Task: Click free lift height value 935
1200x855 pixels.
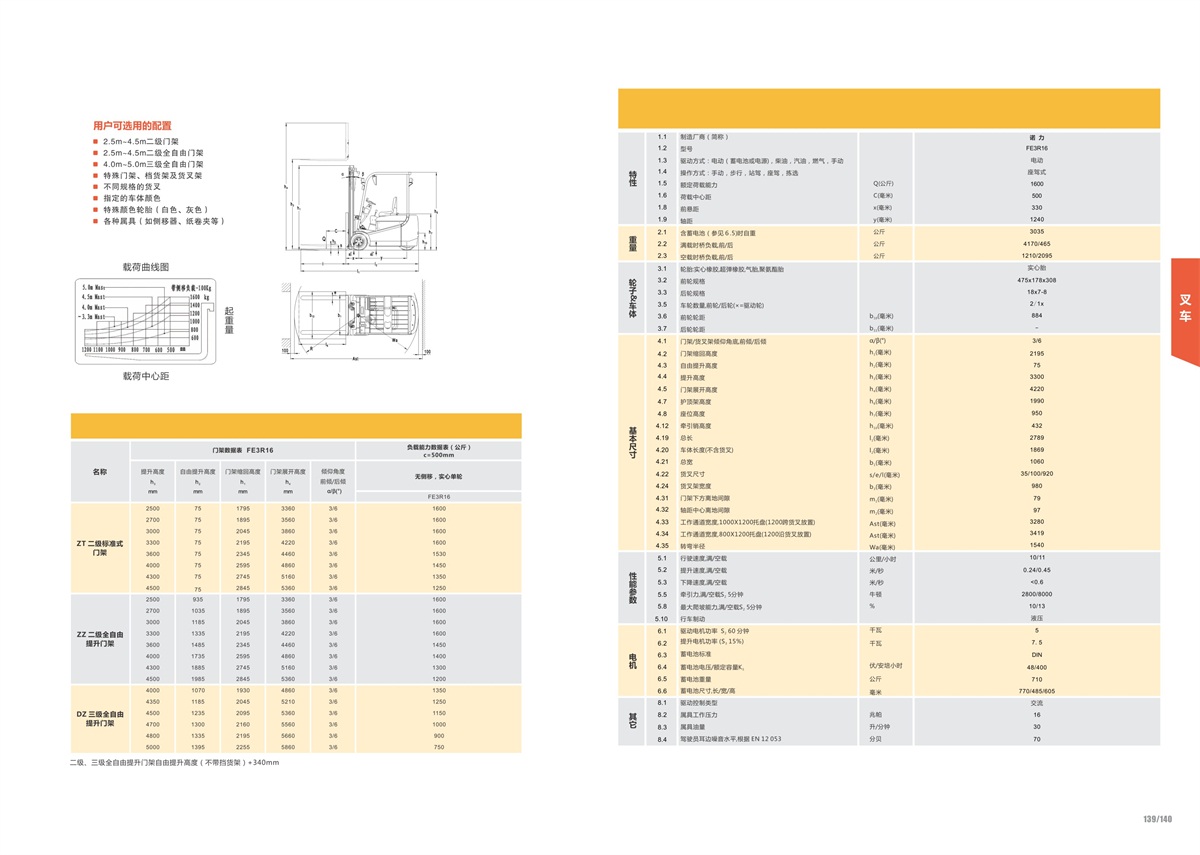Action: 197,599
